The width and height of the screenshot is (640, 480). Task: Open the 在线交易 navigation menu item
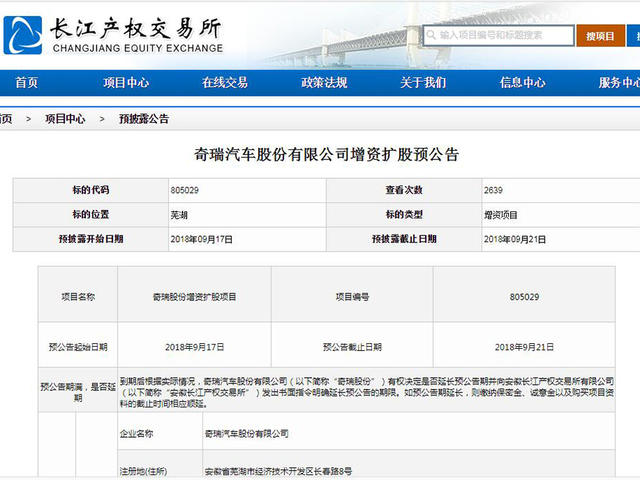tap(225, 83)
